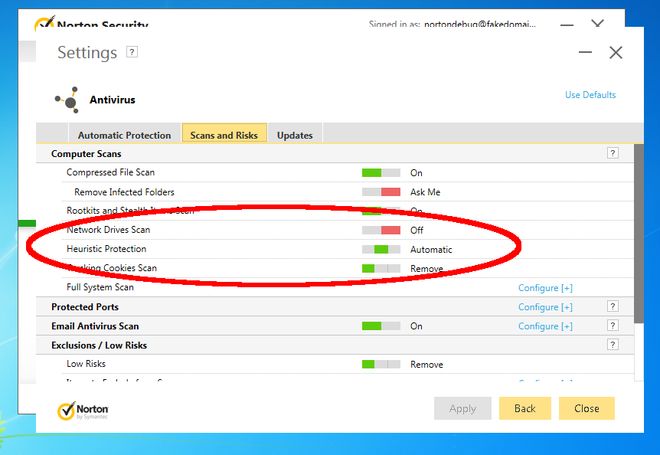The height and width of the screenshot is (455, 660).
Task: Open the Updates tab
Action: 295,135
